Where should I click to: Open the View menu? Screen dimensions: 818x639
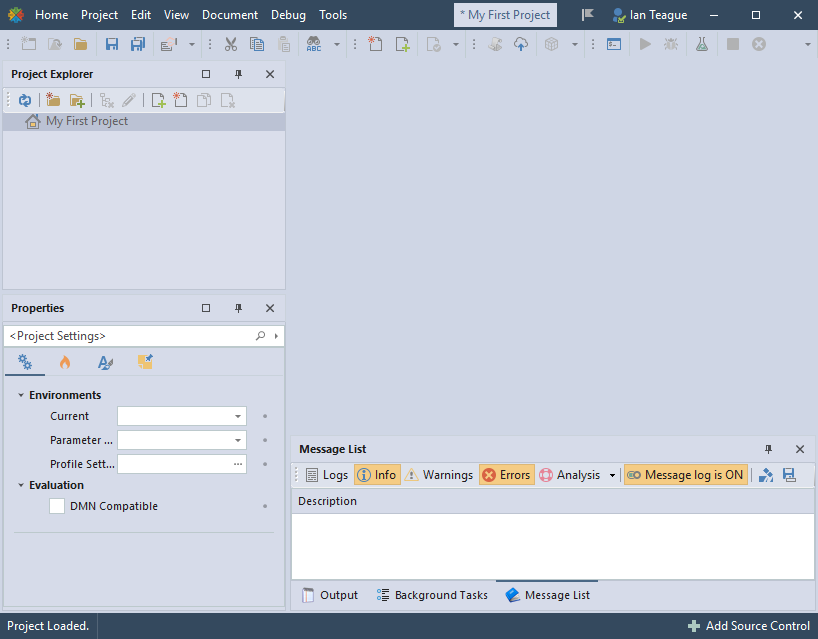tap(176, 15)
